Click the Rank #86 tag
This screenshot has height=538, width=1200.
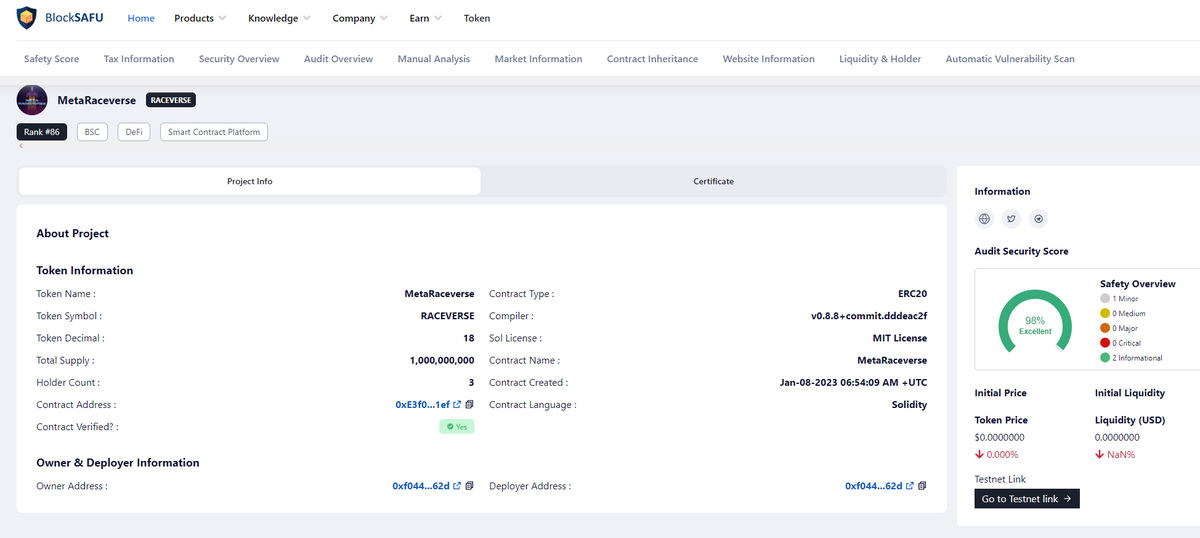42,132
